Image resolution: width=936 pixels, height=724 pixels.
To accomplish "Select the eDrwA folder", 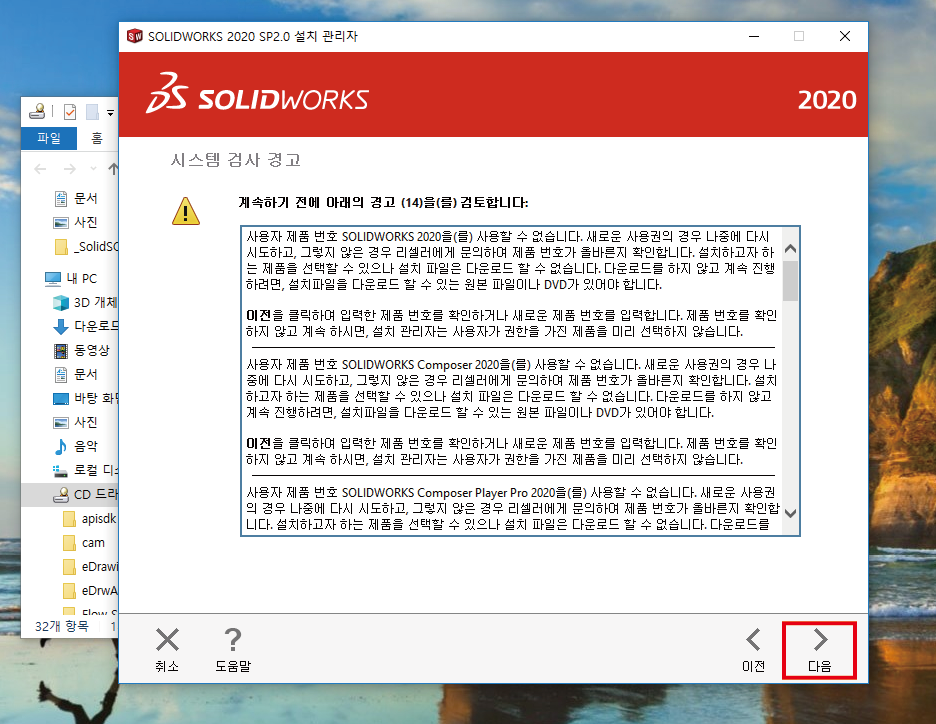I will [x=90, y=590].
